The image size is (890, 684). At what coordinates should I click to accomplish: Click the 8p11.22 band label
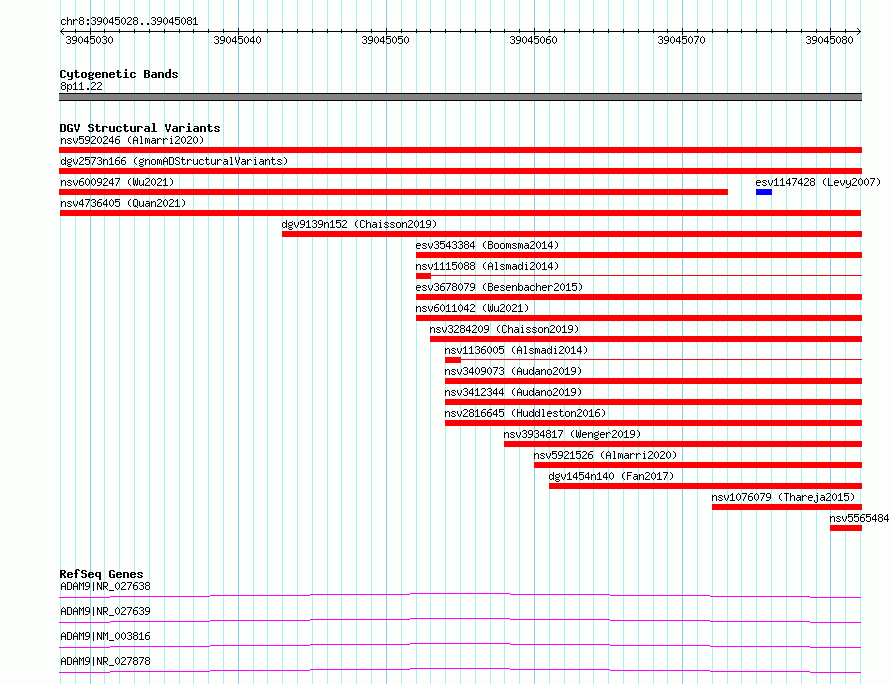click(x=81, y=86)
